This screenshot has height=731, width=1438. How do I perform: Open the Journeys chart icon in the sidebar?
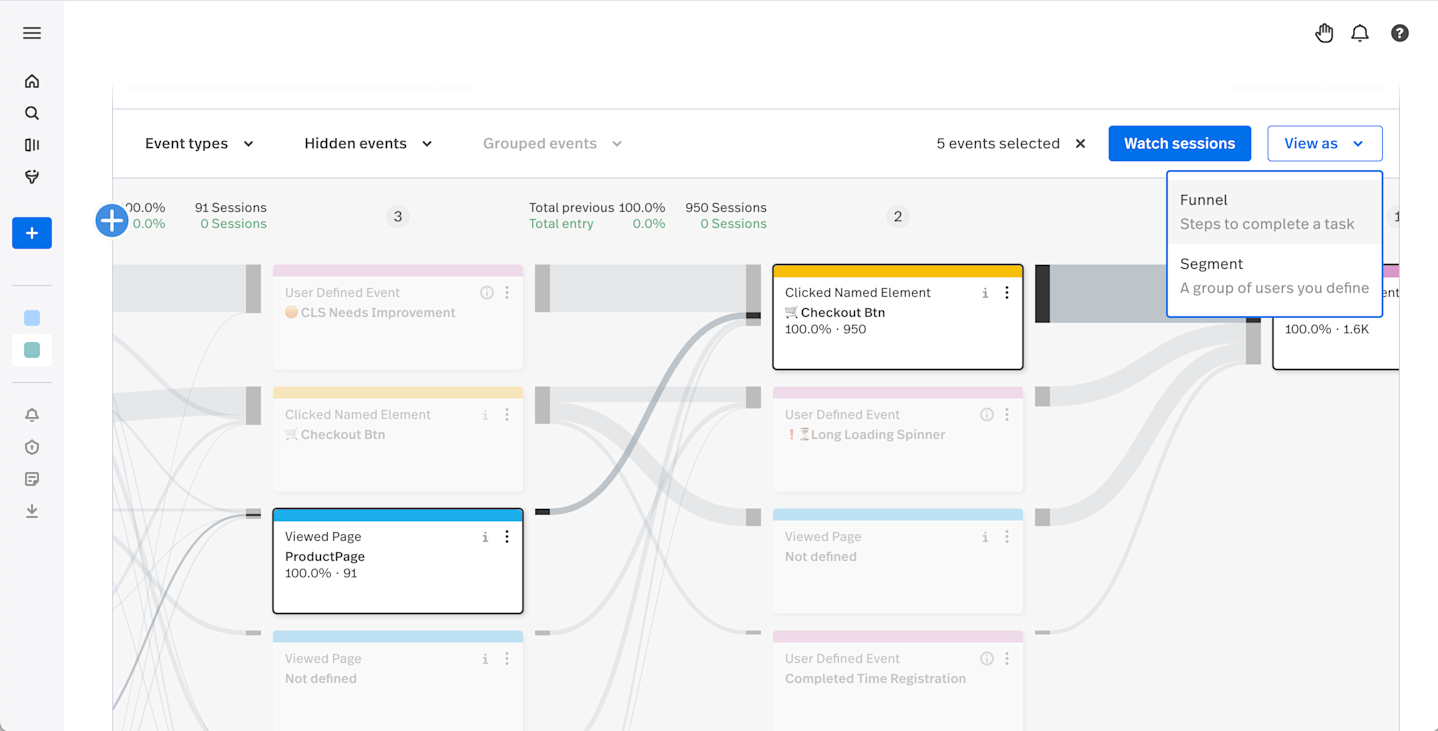tap(32, 144)
